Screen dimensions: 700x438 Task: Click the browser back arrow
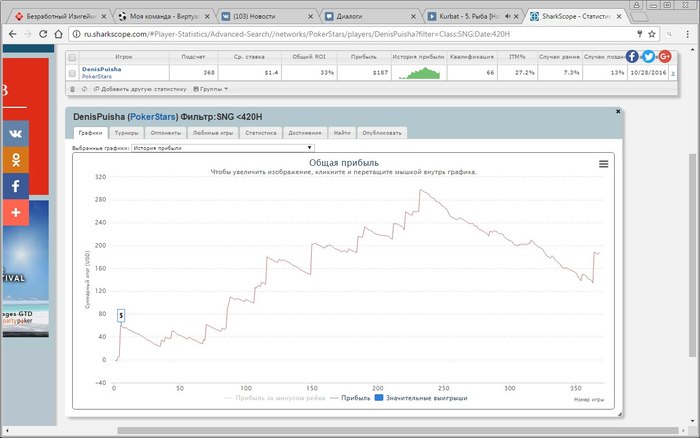tap(12, 34)
